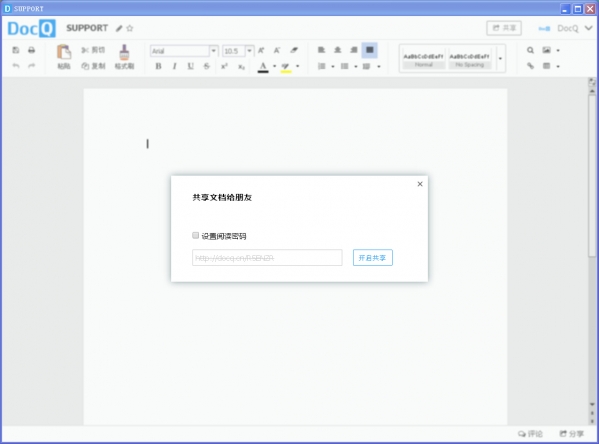Apply the yellow highlight color
The width and height of the screenshot is (599, 444).
286,67
